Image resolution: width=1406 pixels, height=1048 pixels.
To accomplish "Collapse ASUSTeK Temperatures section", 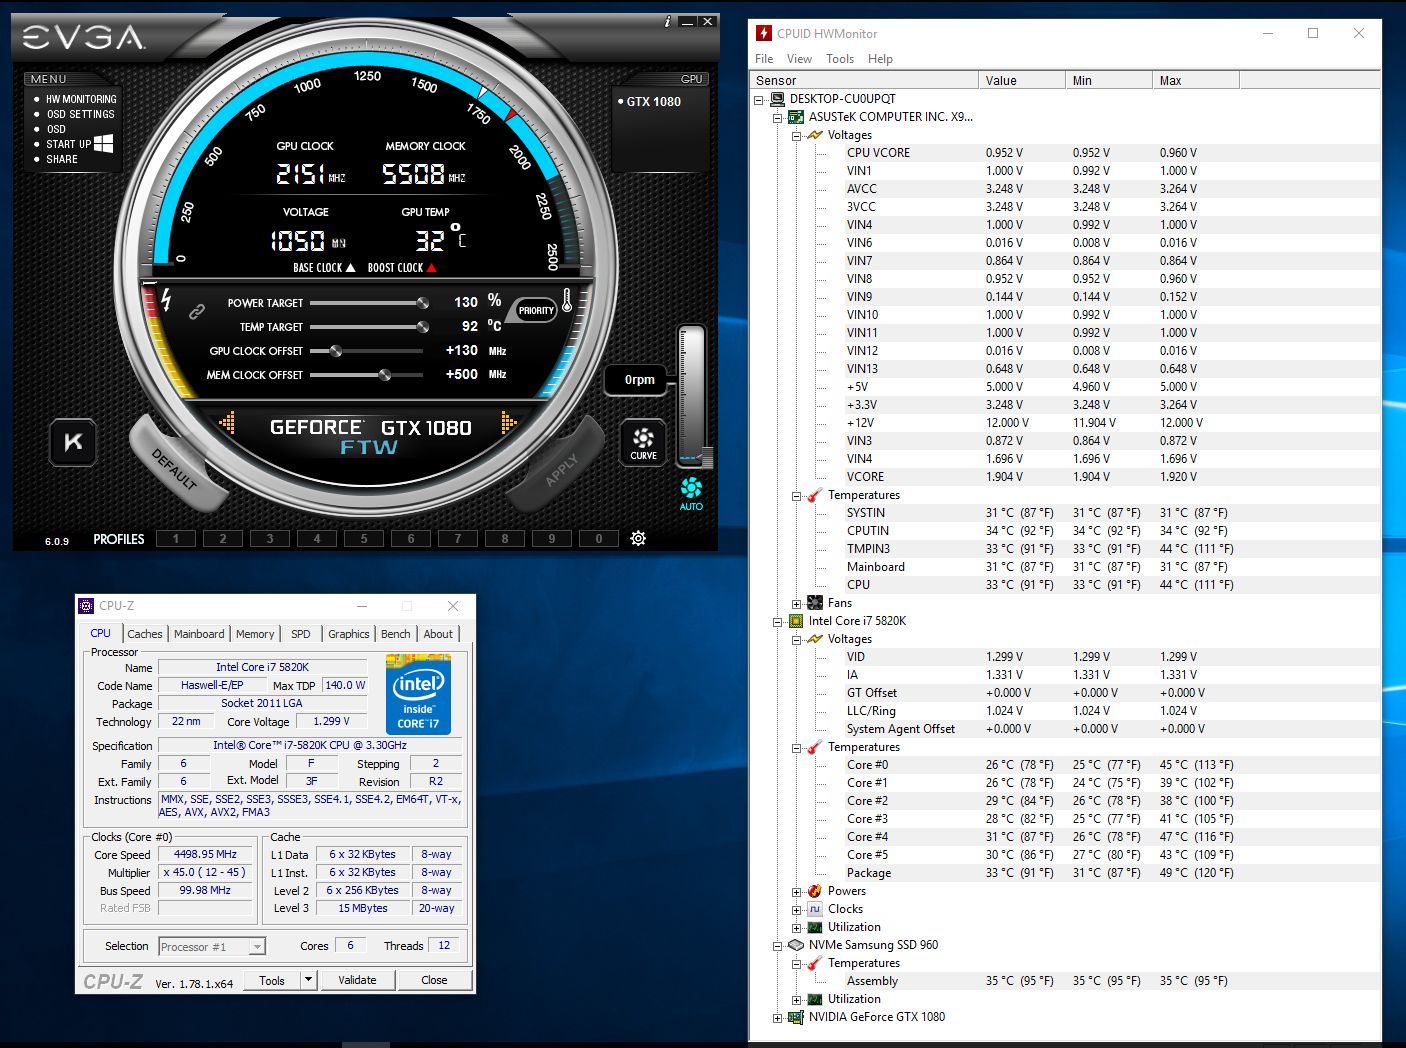I will coord(797,495).
